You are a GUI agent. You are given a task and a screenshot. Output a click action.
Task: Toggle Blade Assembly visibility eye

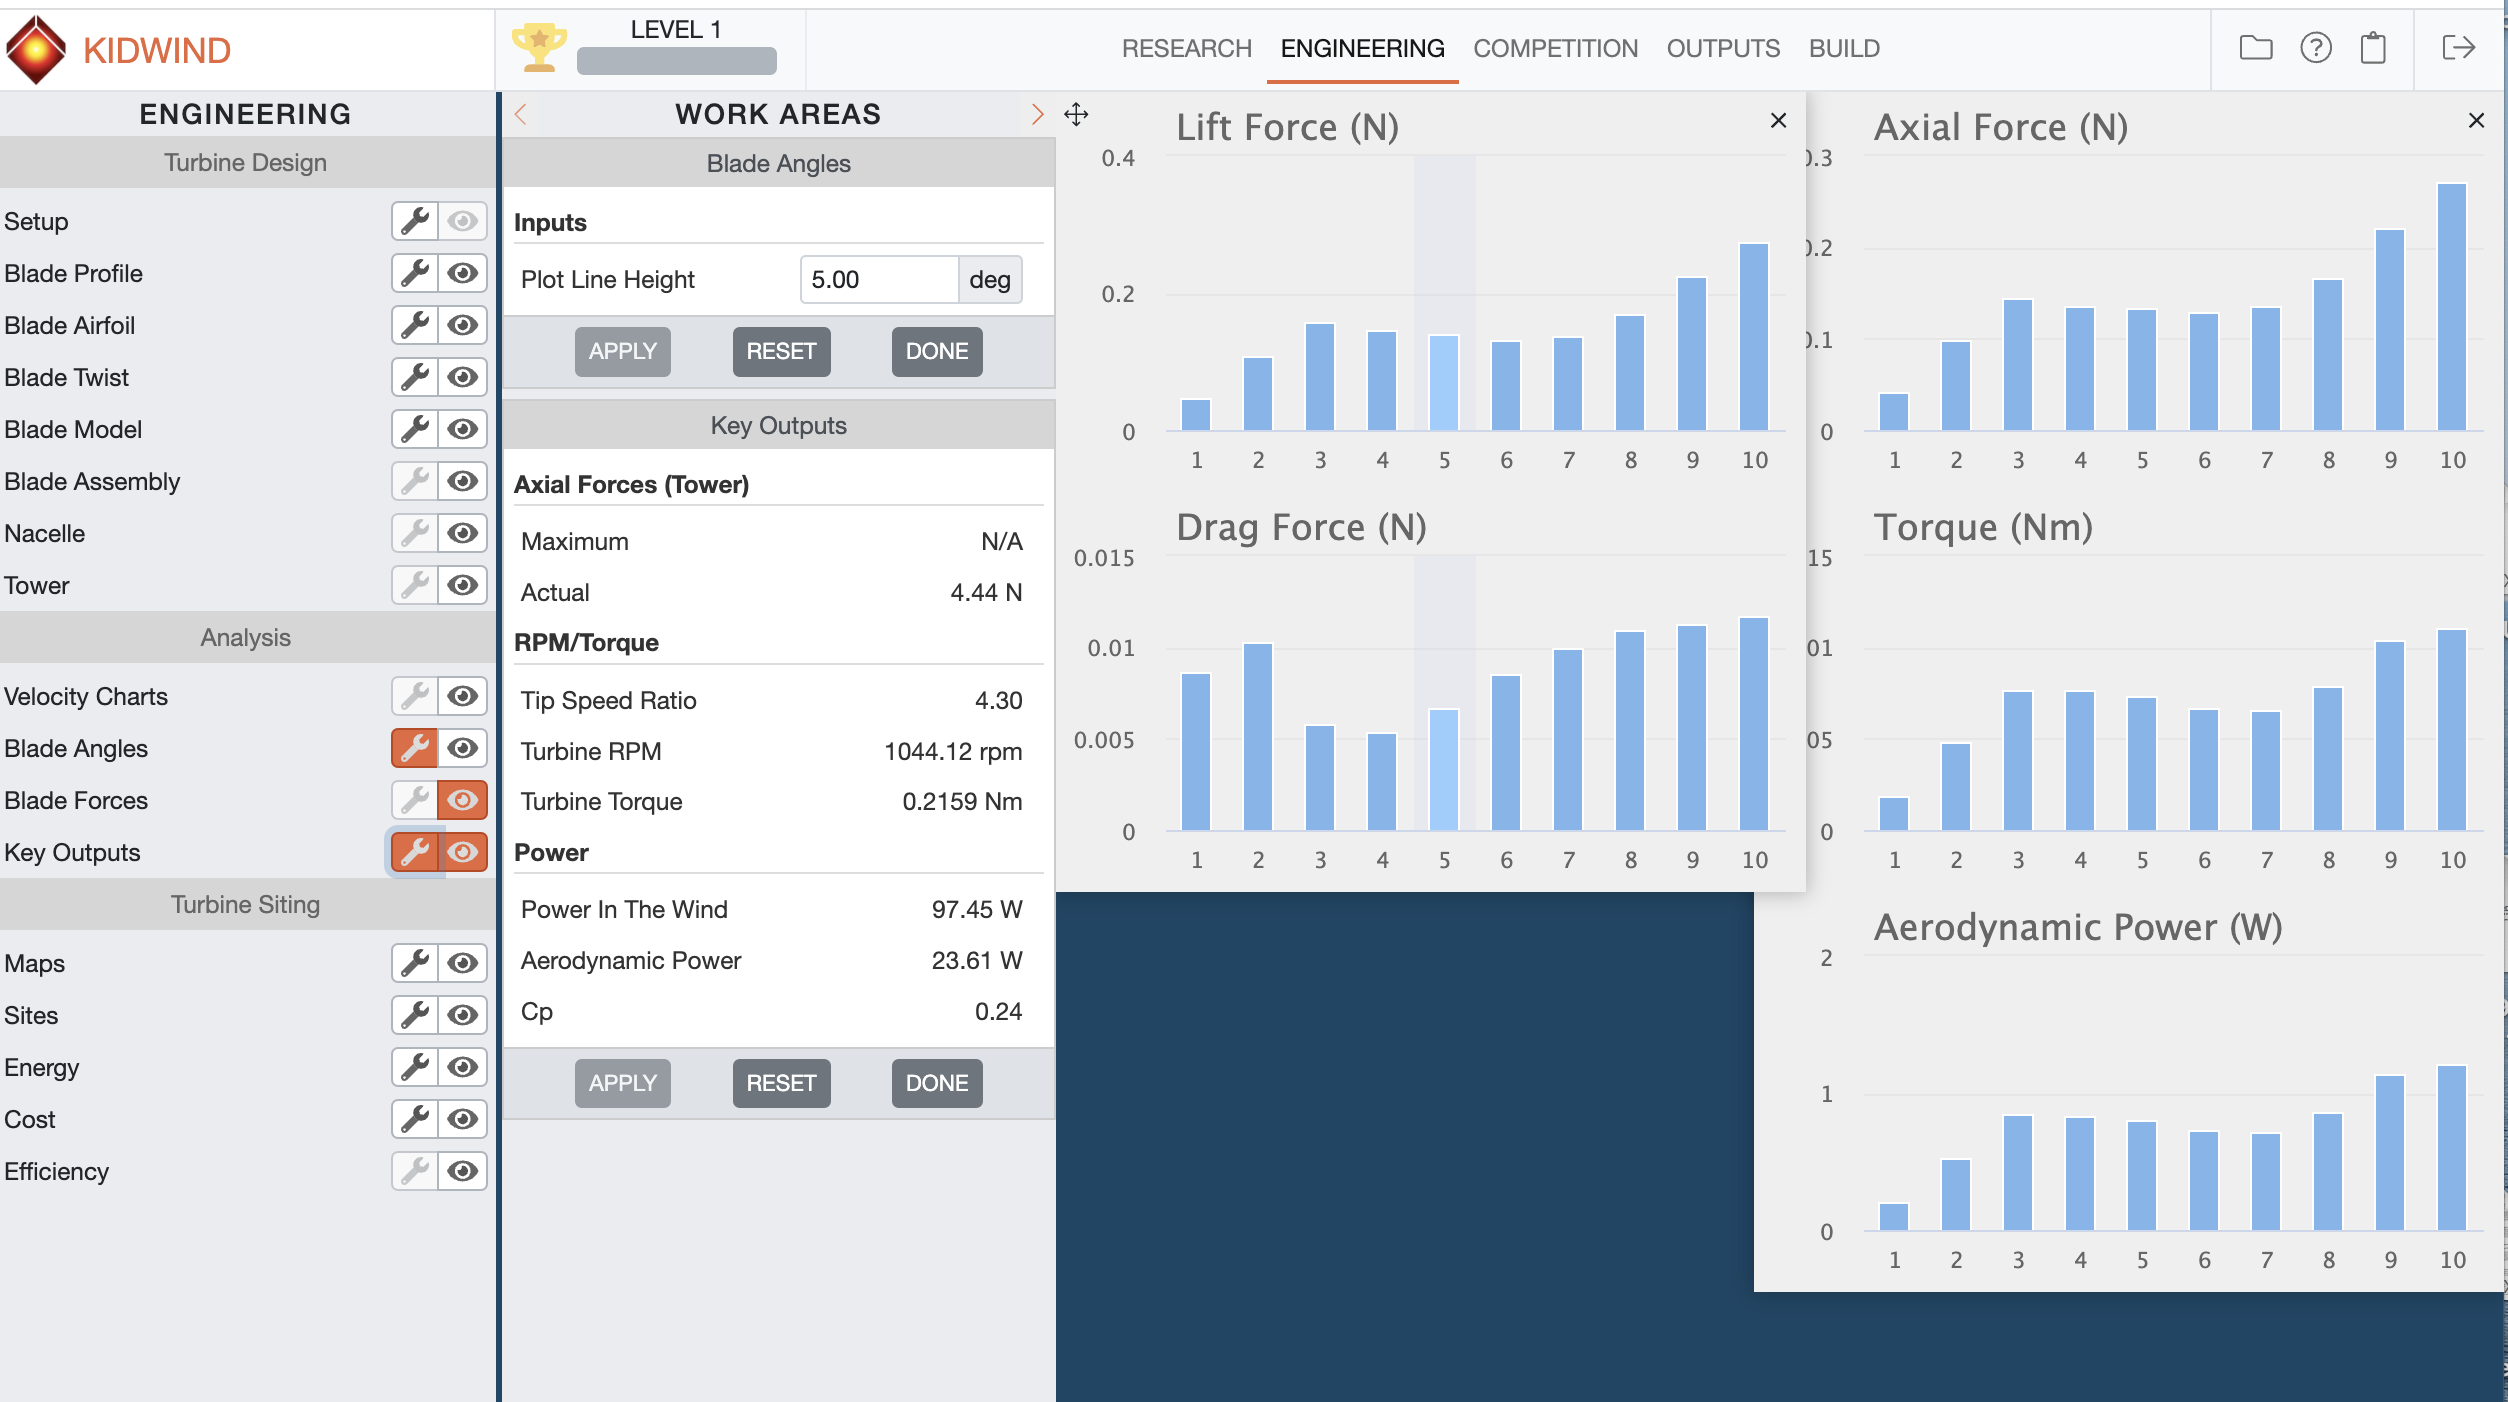click(x=462, y=481)
